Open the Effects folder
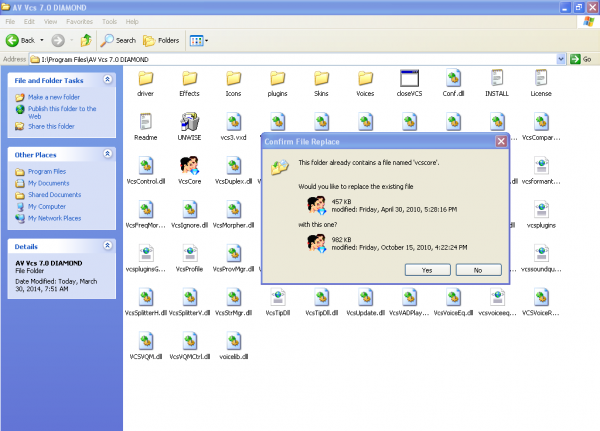The width and height of the screenshot is (600, 431). pos(189,79)
